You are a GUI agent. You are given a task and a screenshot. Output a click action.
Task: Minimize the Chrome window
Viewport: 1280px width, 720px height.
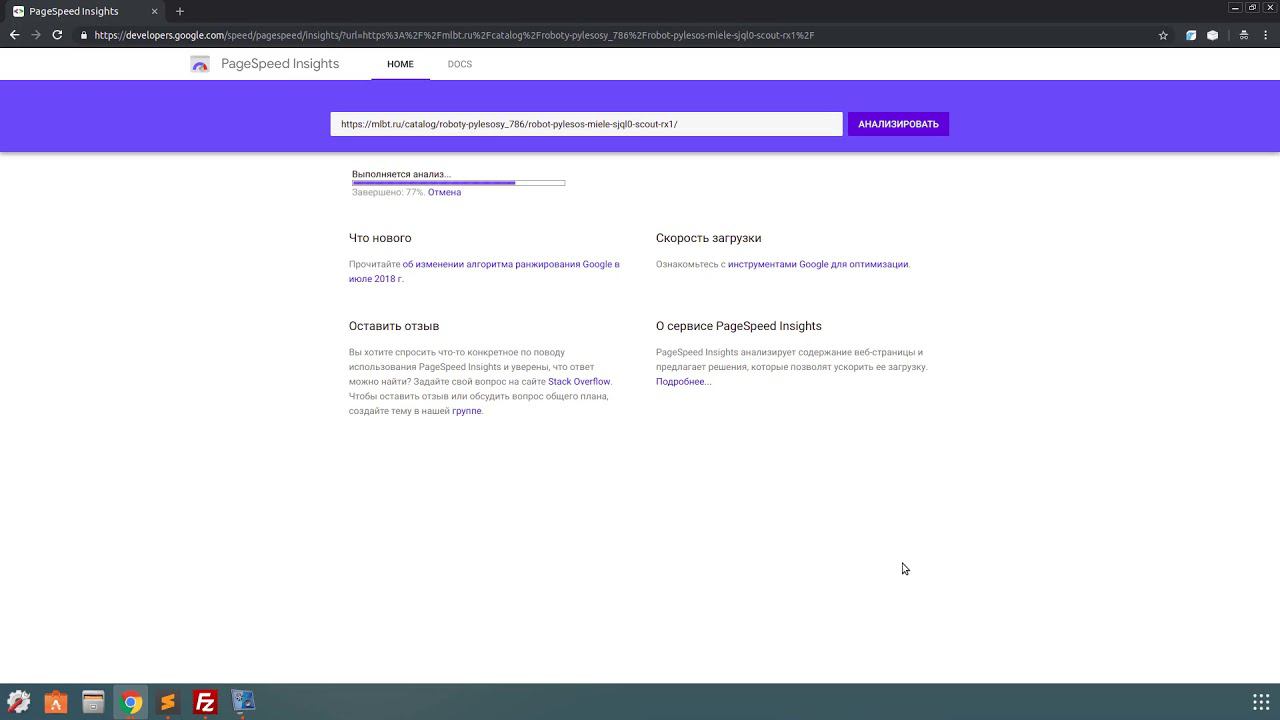point(1235,8)
